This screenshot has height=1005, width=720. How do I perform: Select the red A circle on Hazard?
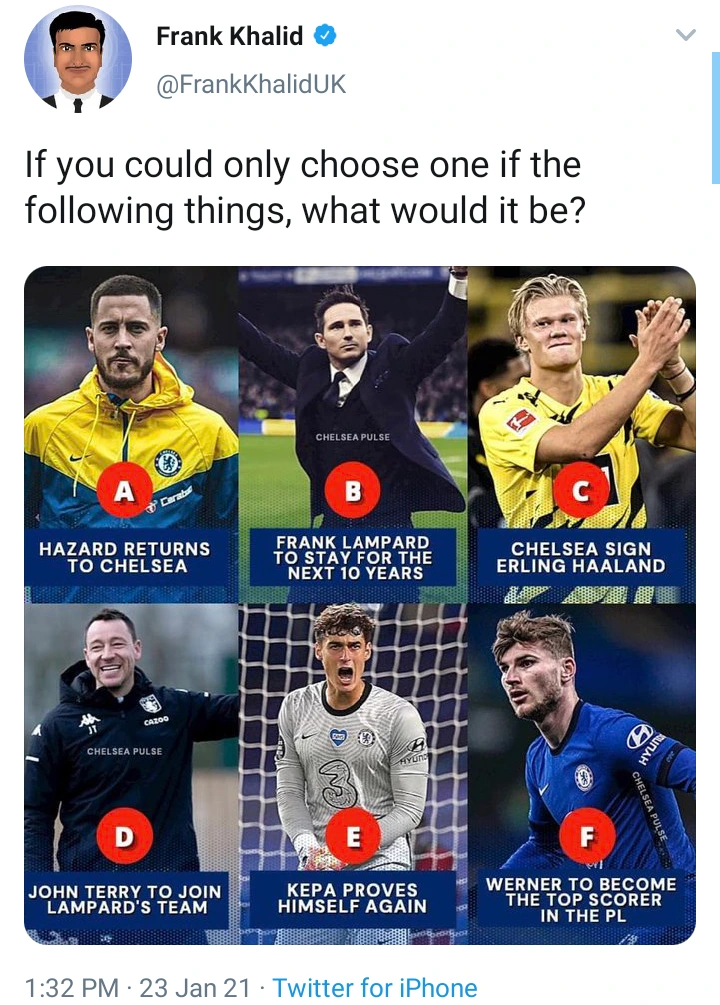pyautogui.click(x=124, y=490)
